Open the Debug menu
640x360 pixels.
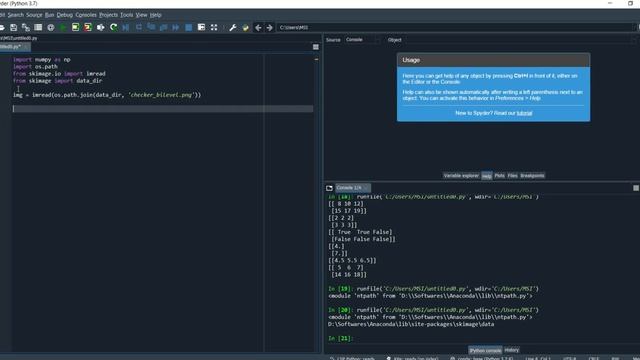[x=64, y=15]
